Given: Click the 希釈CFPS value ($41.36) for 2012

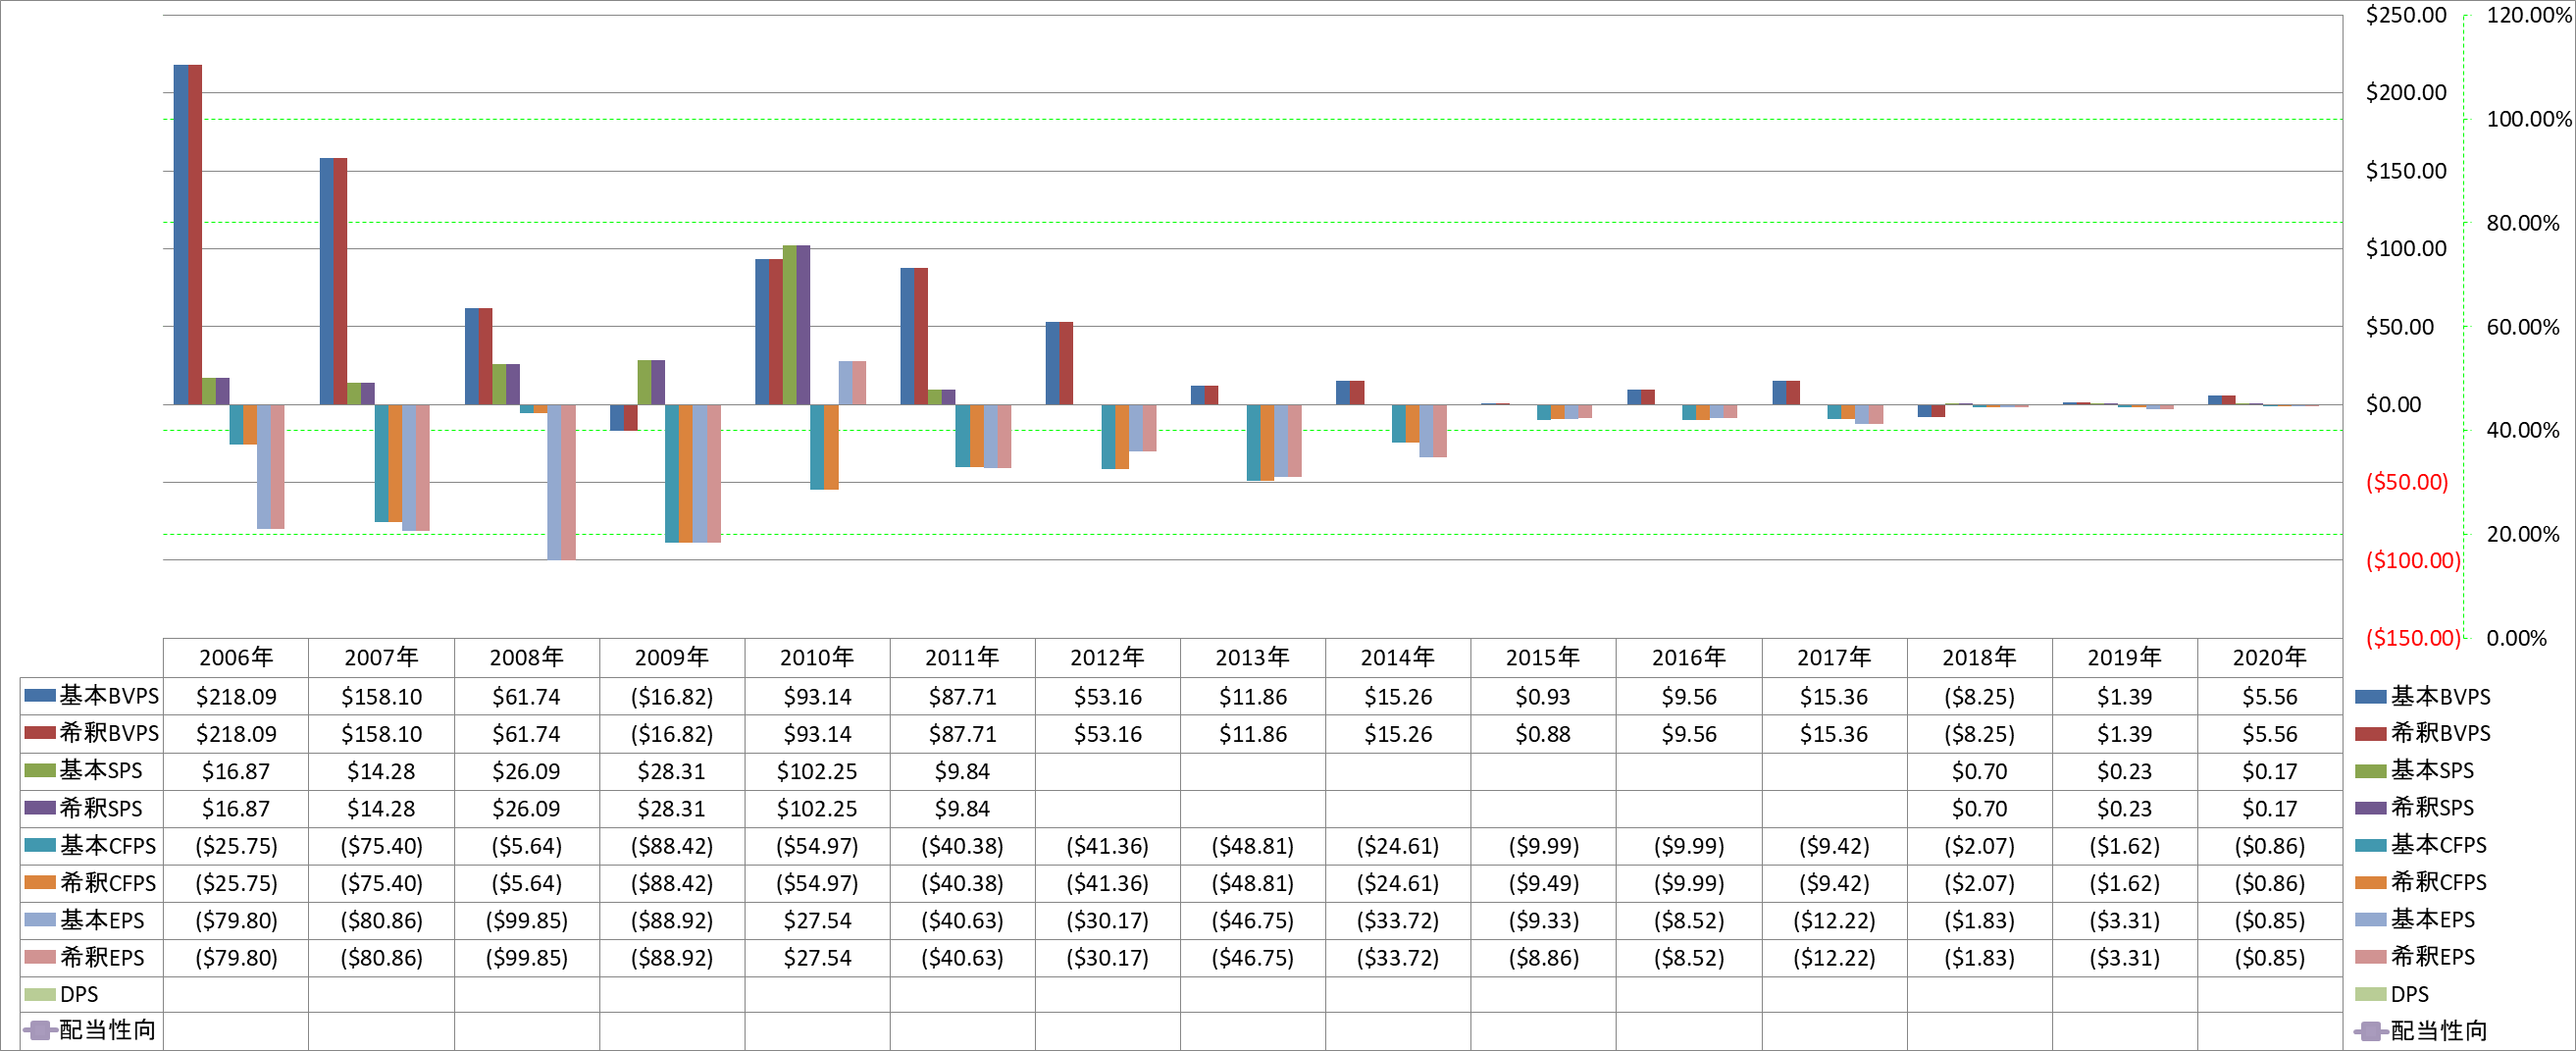Looking at the screenshot, I should pyautogui.click(x=1107, y=883).
